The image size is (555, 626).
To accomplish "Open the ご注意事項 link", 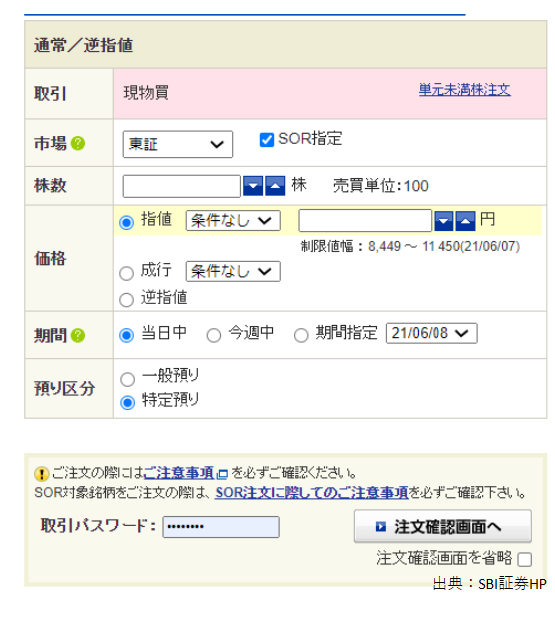I will click(x=179, y=473).
